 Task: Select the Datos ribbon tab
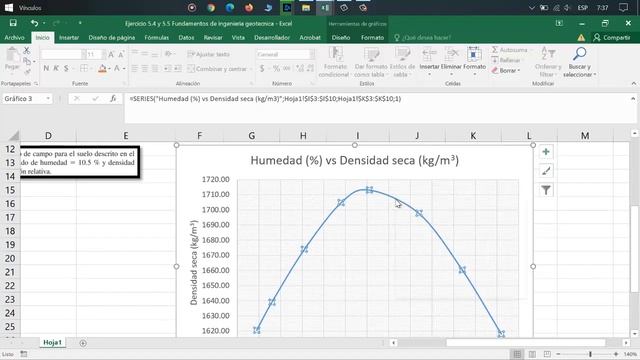point(186,38)
